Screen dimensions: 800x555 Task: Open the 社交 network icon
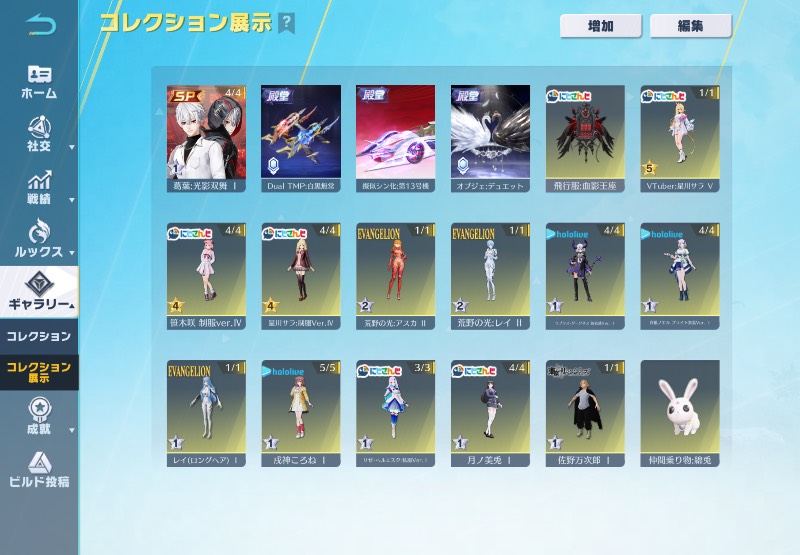pyautogui.click(x=39, y=128)
